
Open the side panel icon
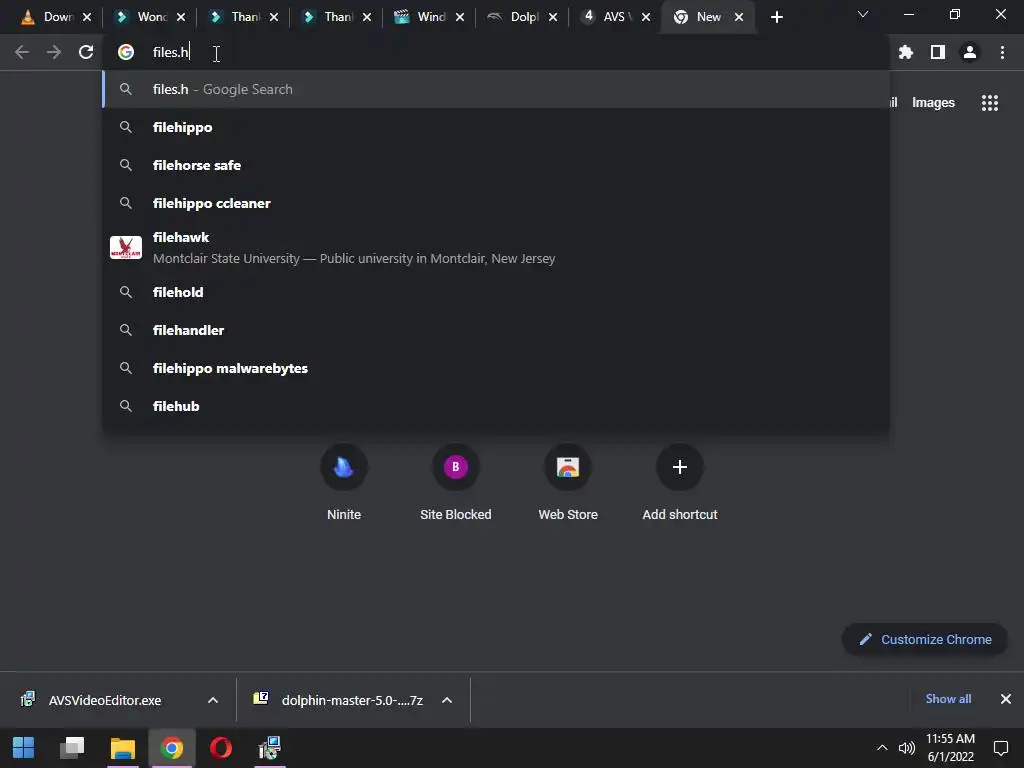pyautogui.click(x=938, y=52)
